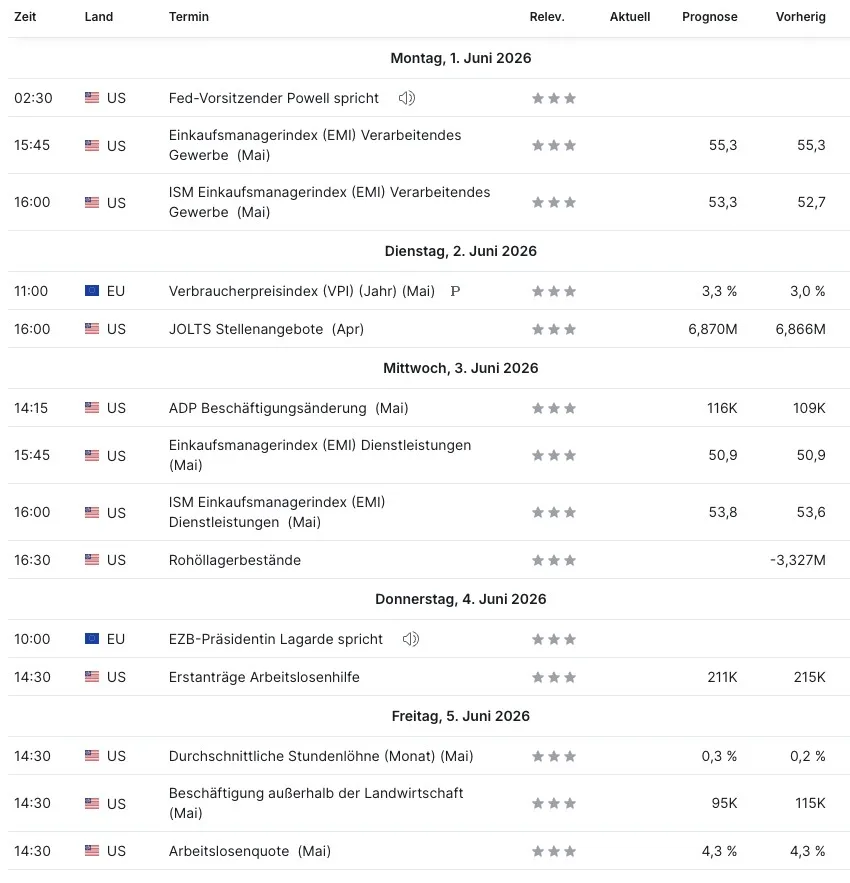
Task: Open Beschäftigung außerhalb der Landwirtschaft event
Action: (315, 803)
